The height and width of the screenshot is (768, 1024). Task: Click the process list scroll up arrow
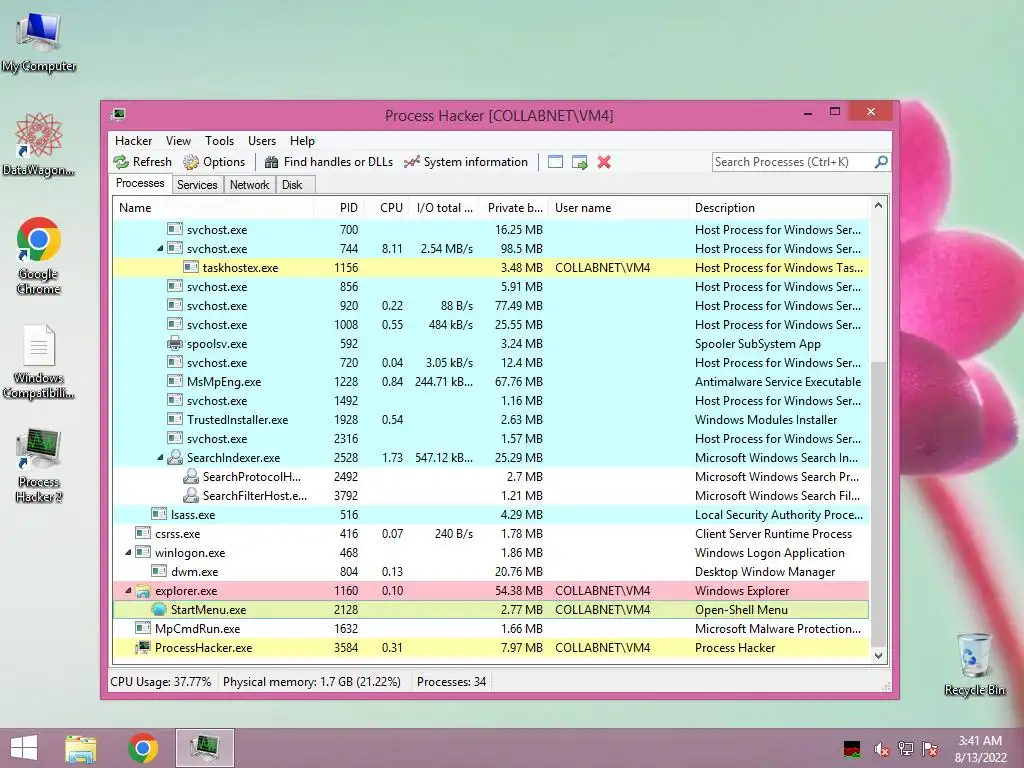[878, 205]
